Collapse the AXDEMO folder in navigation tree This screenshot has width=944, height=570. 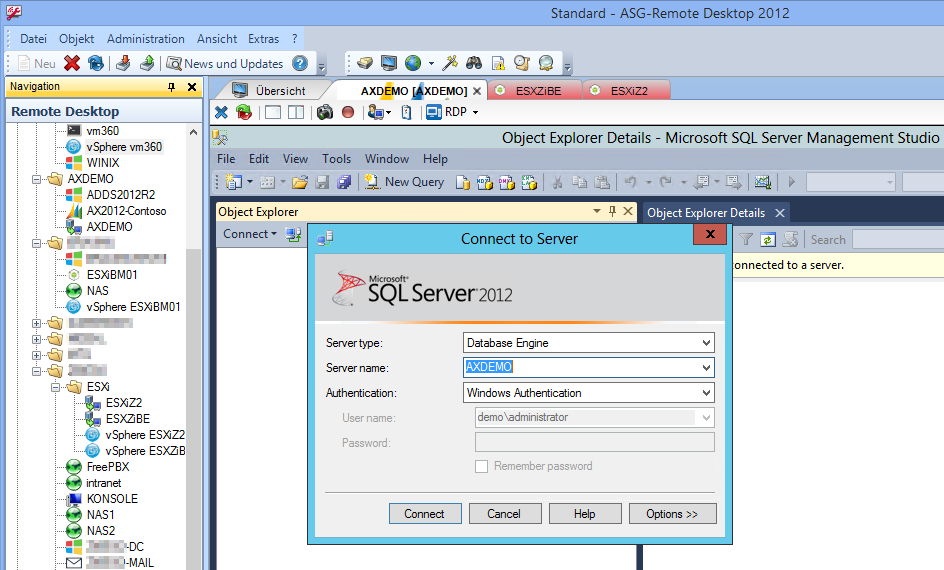coord(37,179)
